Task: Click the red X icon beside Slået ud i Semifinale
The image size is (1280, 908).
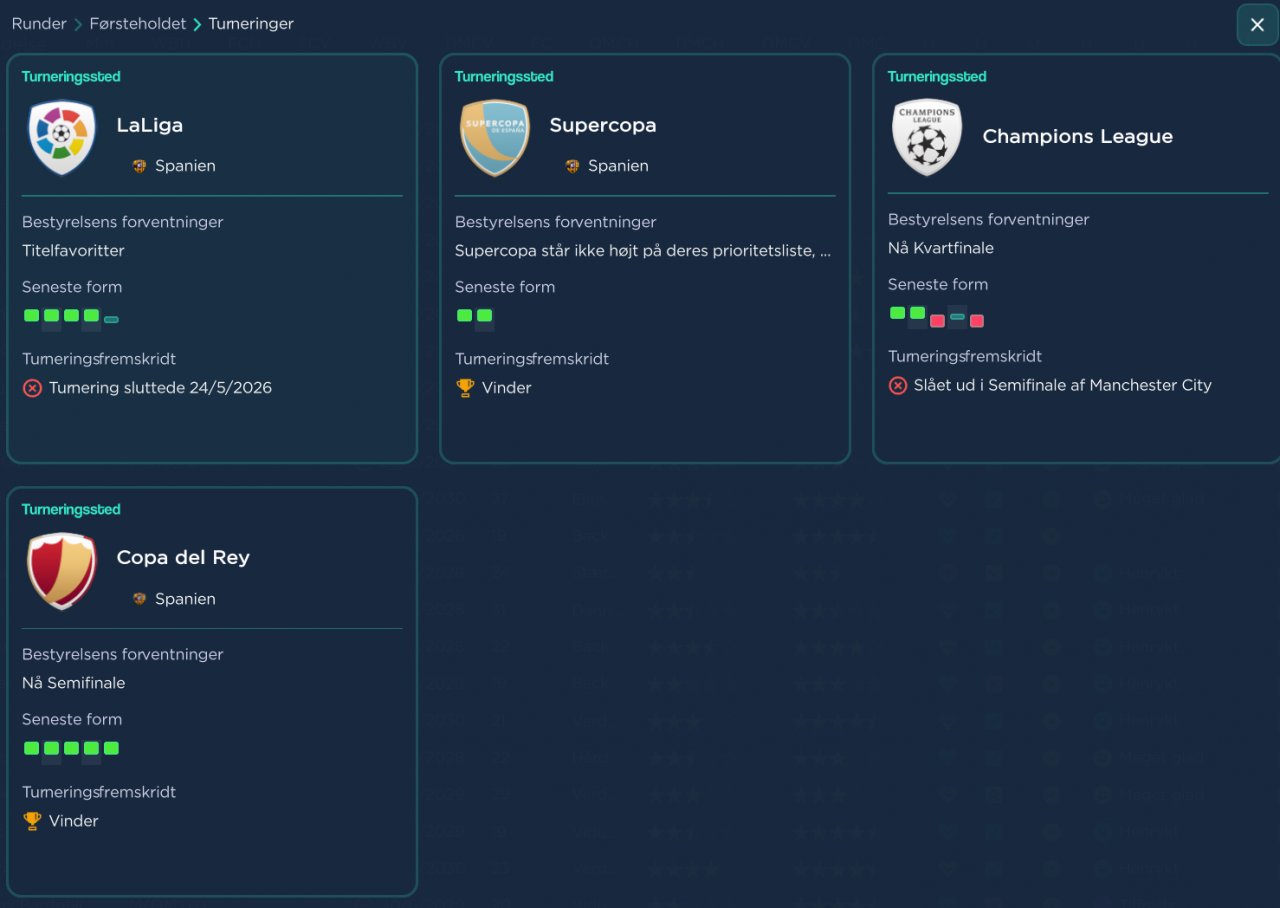Action: click(x=898, y=385)
